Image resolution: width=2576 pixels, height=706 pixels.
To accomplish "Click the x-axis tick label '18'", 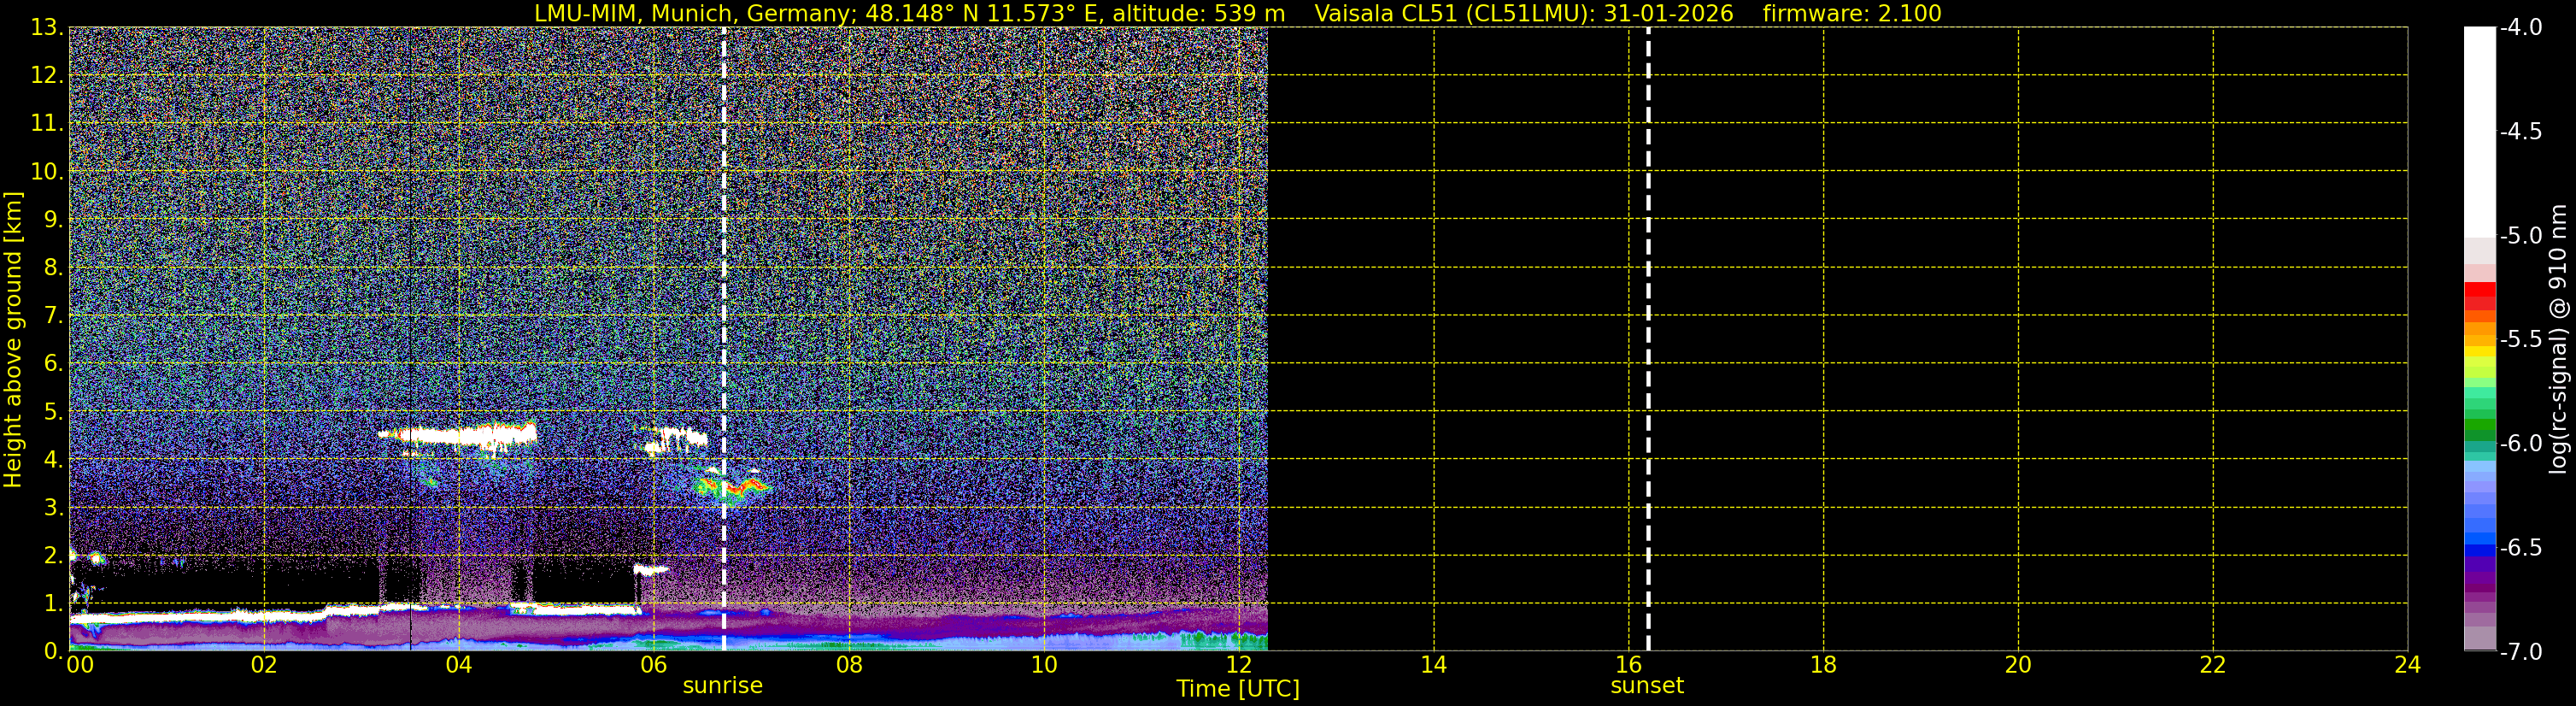I will pos(1823,665).
